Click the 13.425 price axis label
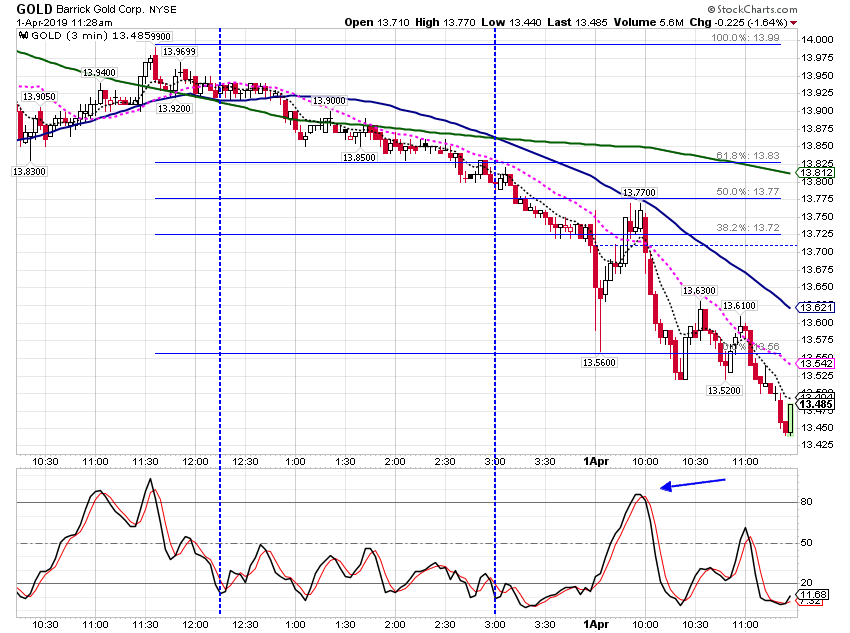This screenshot has width=850, height=633. click(817, 445)
